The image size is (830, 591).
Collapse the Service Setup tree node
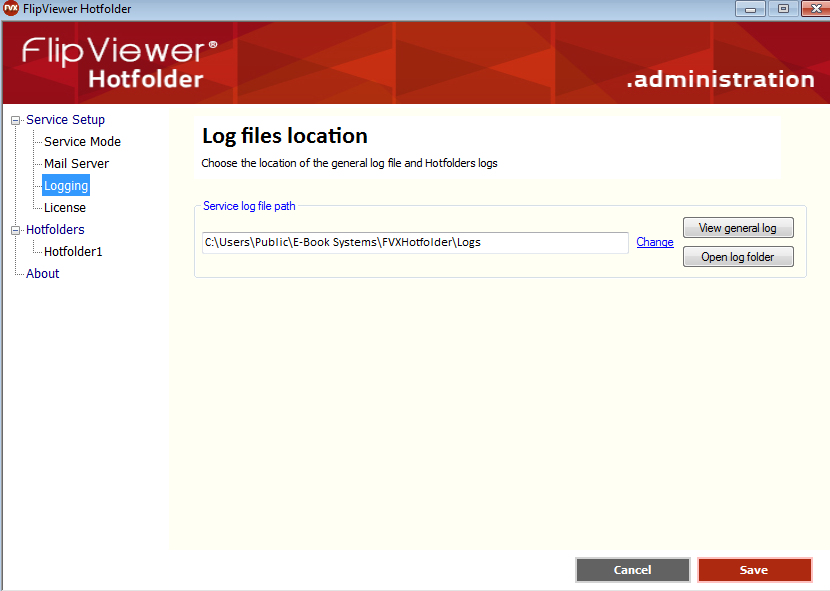point(15,120)
